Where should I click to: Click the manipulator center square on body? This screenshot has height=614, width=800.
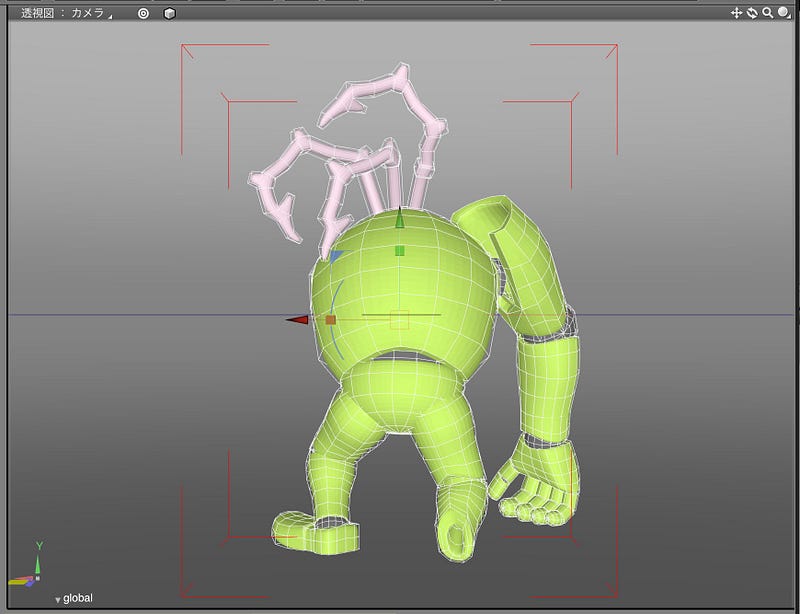[x=399, y=320]
